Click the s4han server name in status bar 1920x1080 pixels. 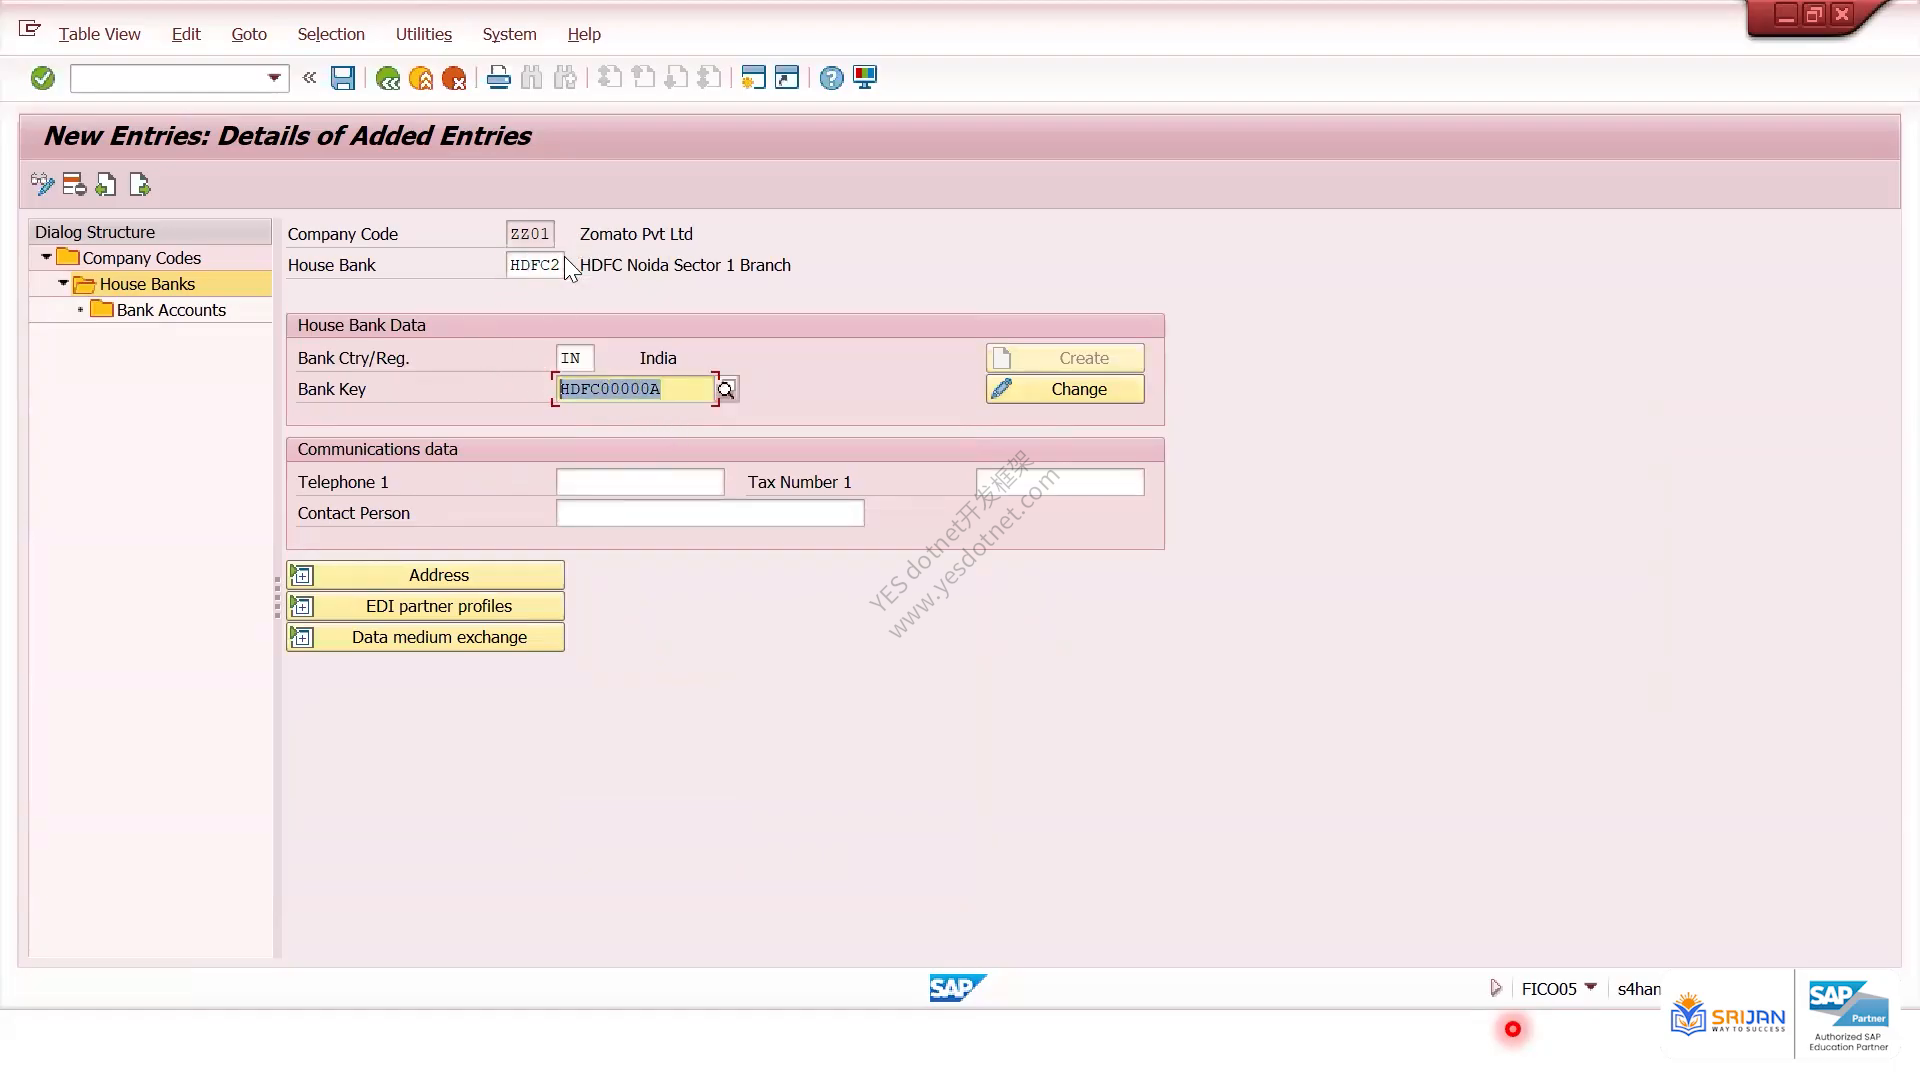click(1639, 989)
